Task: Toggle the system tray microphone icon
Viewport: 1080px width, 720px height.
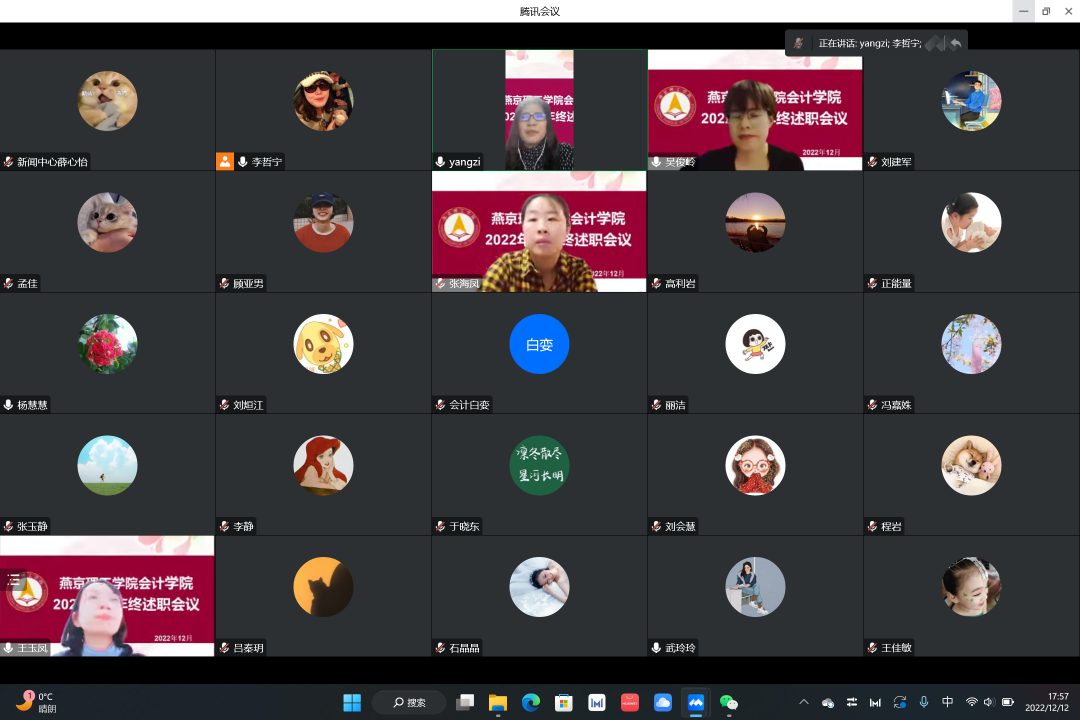Action: click(924, 702)
